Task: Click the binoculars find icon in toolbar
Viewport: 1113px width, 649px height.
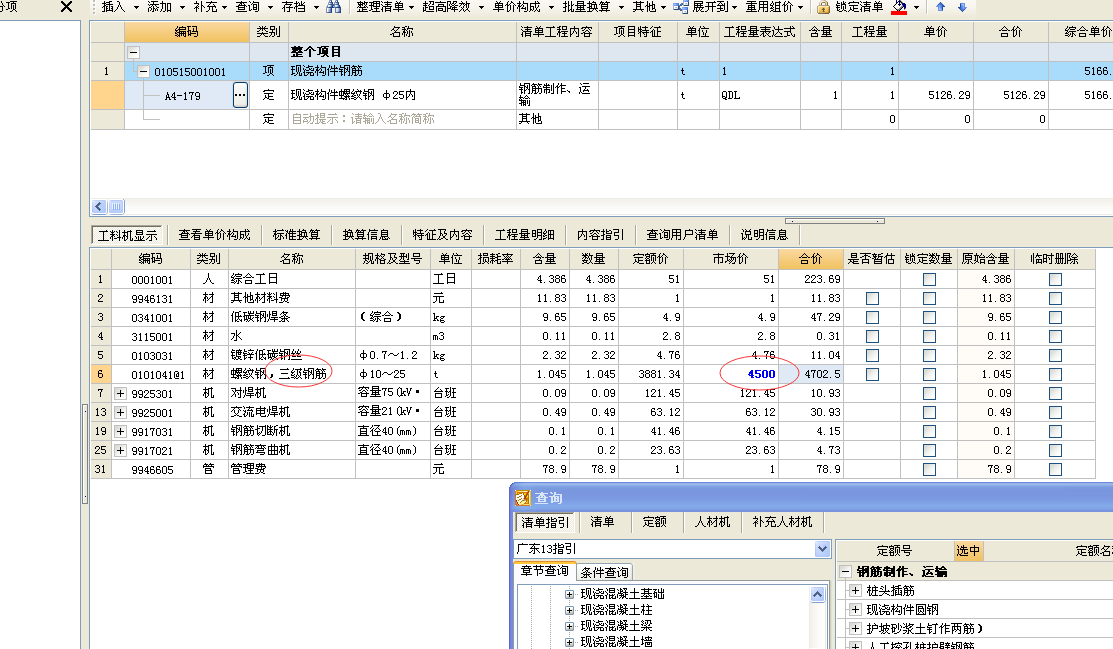Action: click(334, 7)
